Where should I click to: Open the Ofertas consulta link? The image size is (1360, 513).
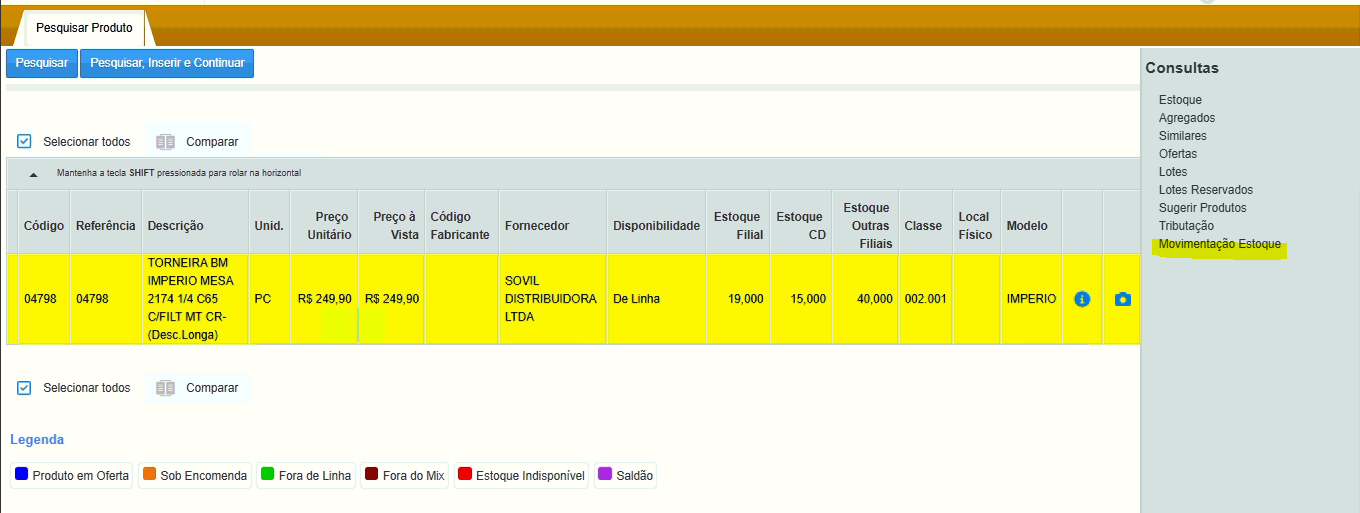(1178, 154)
